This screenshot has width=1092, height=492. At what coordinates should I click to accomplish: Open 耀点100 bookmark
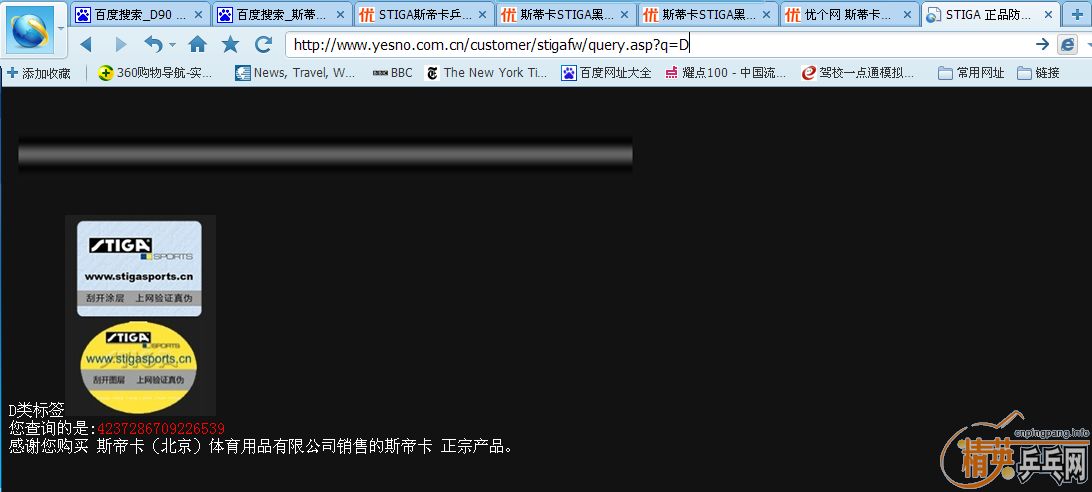tap(726, 72)
